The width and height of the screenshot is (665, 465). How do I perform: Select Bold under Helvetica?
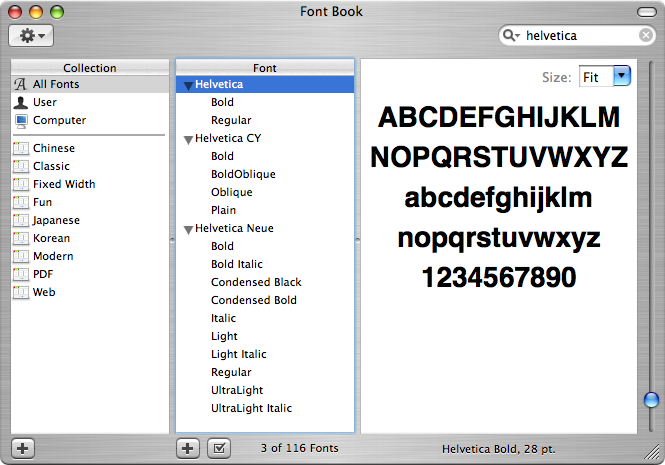click(x=222, y=102)
